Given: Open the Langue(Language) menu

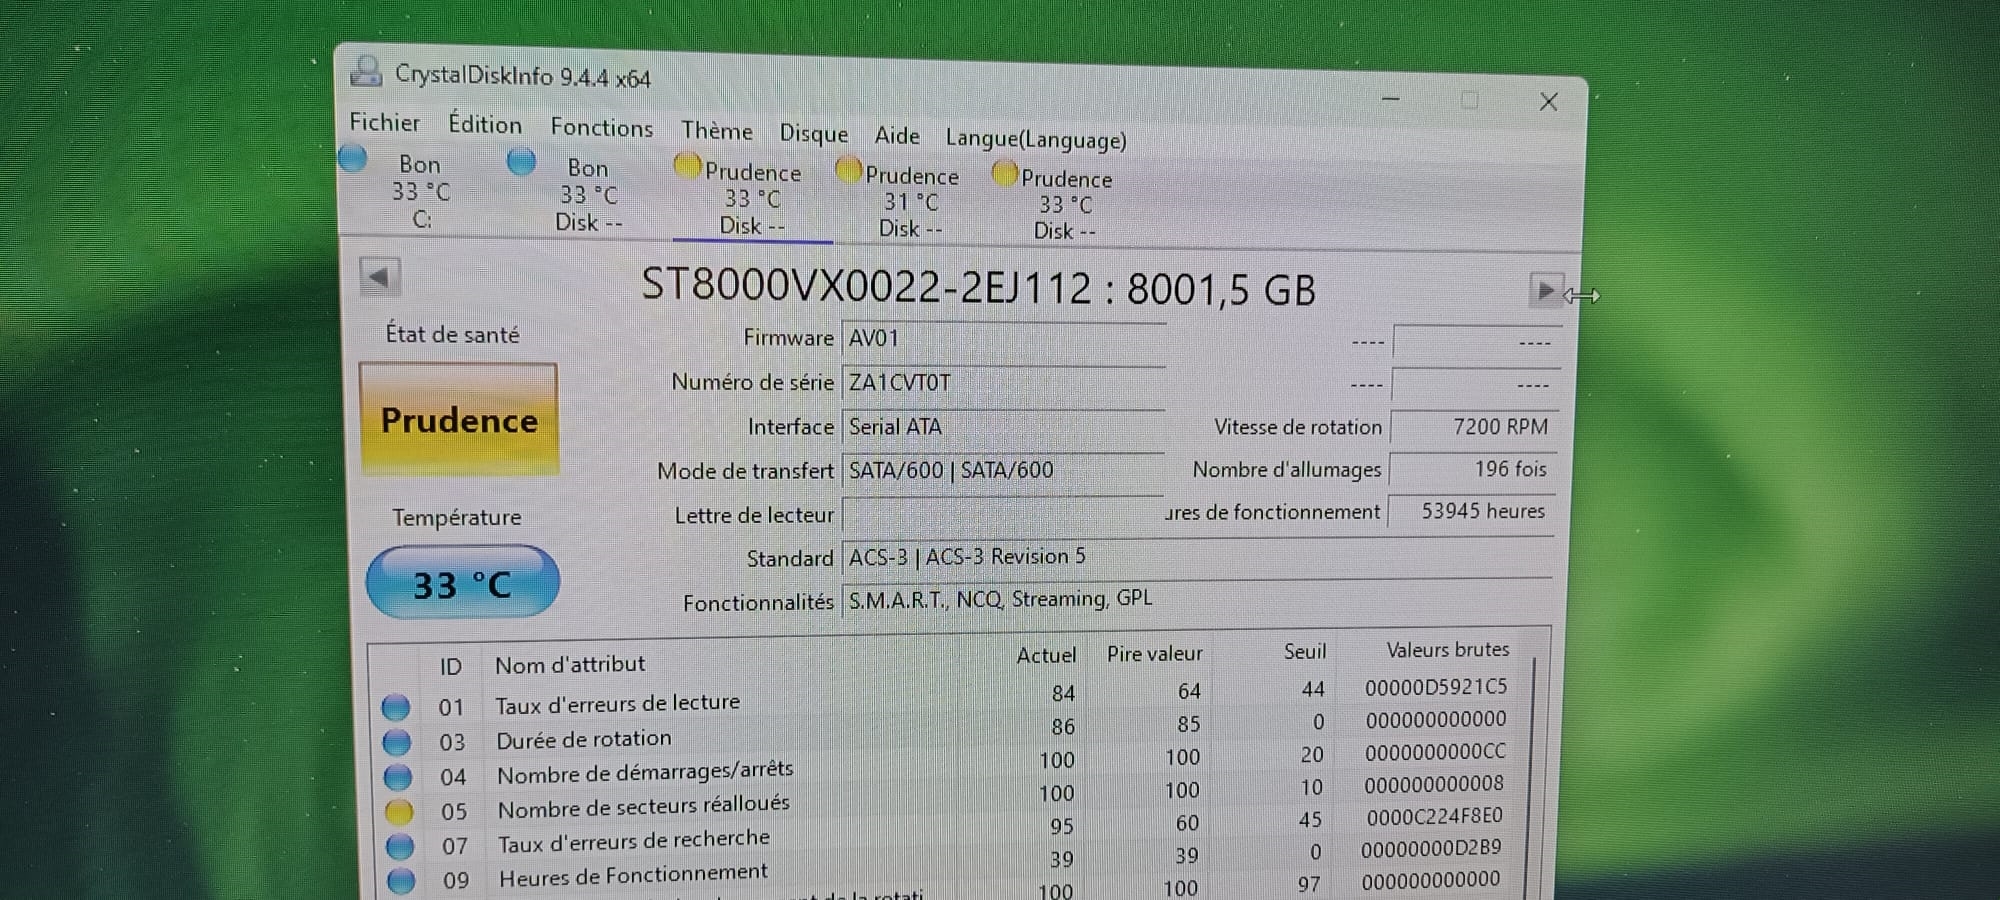Looking at the screenshot, I should click(1035, 139).
